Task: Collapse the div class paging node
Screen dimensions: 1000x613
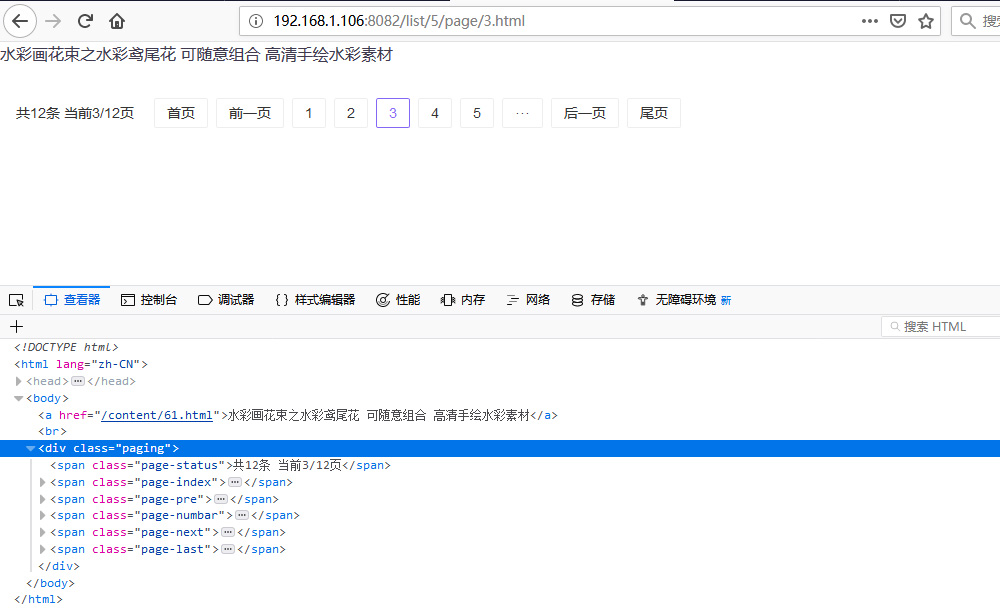Action: tap(31, 448)
